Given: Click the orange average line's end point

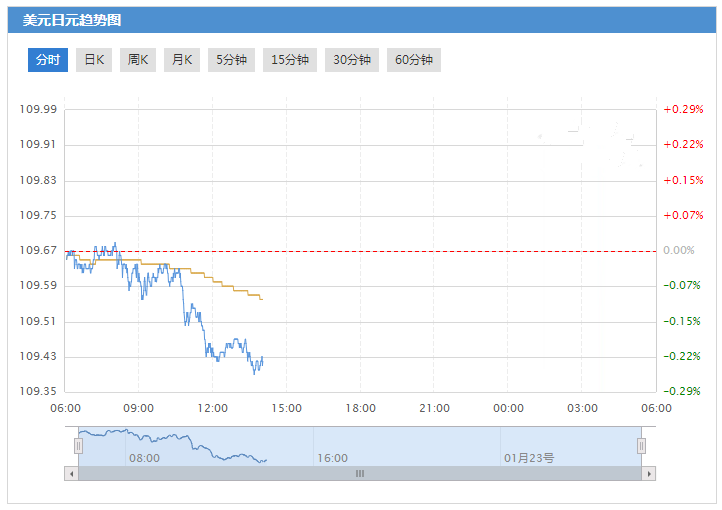Looking at the screenshot, I should [261, 298].
